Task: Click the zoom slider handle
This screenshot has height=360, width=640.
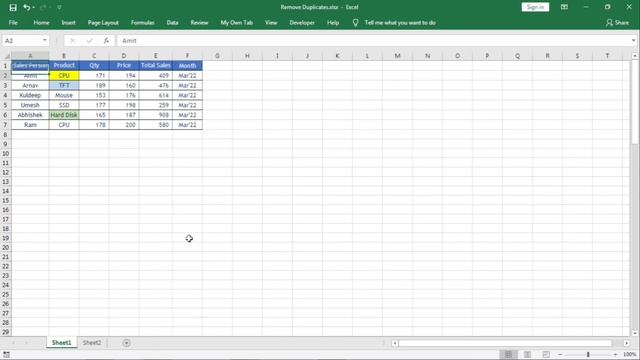Action: (x=588, y=354)
